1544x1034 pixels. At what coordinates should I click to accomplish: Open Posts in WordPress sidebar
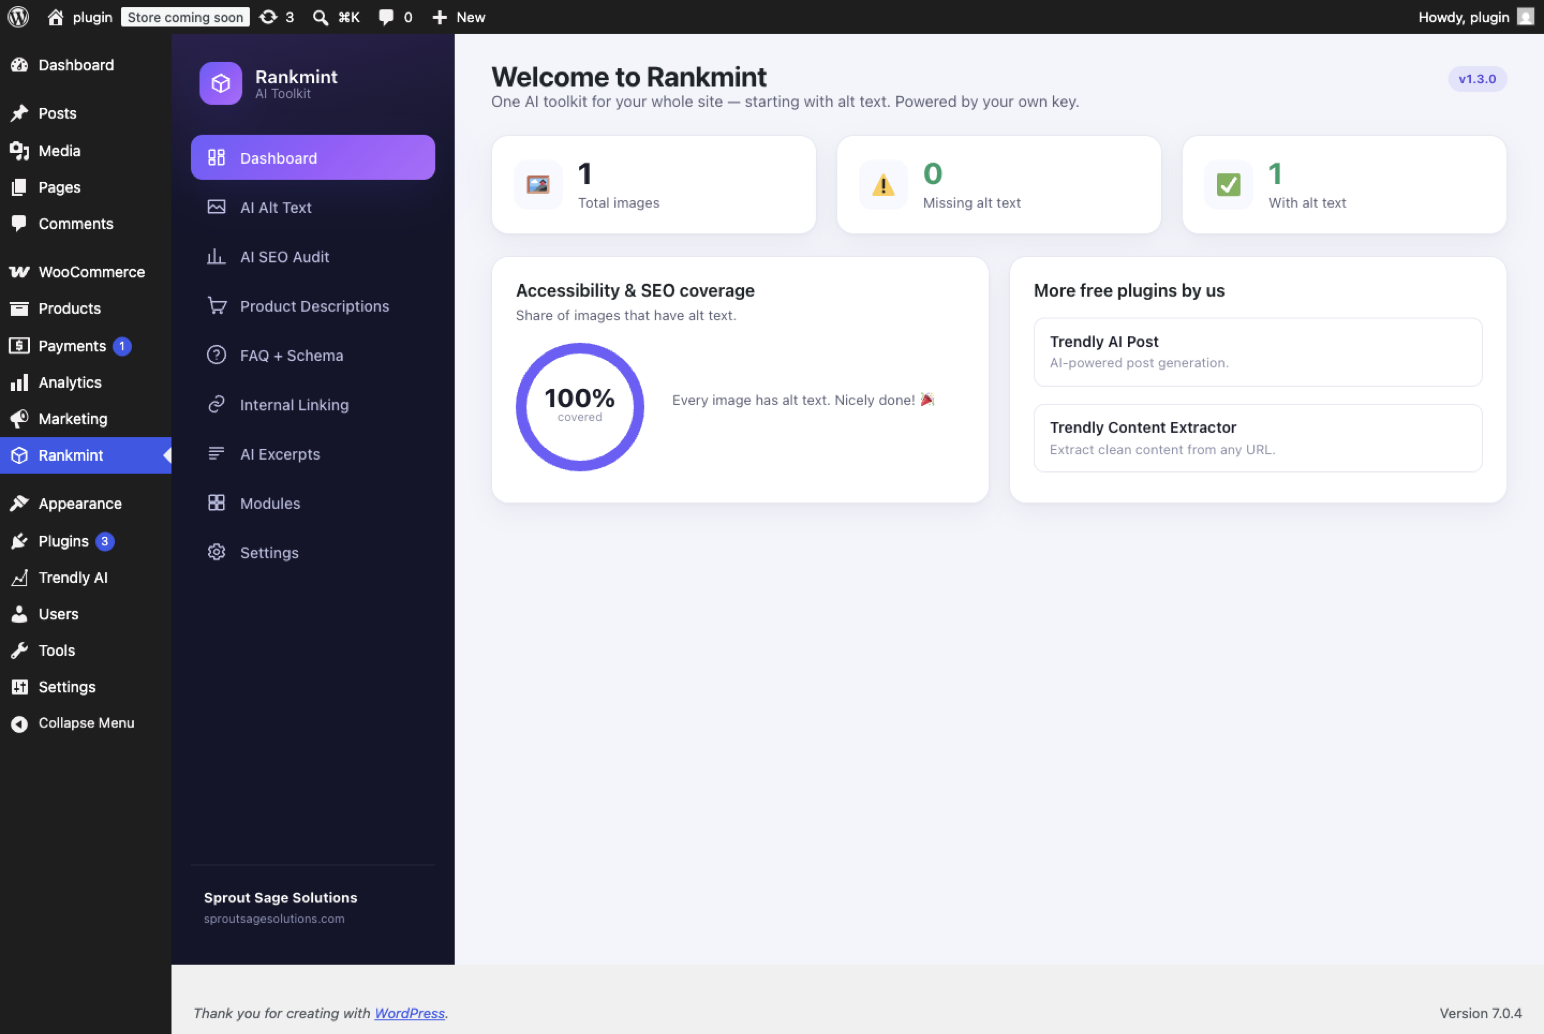[86, 114]
